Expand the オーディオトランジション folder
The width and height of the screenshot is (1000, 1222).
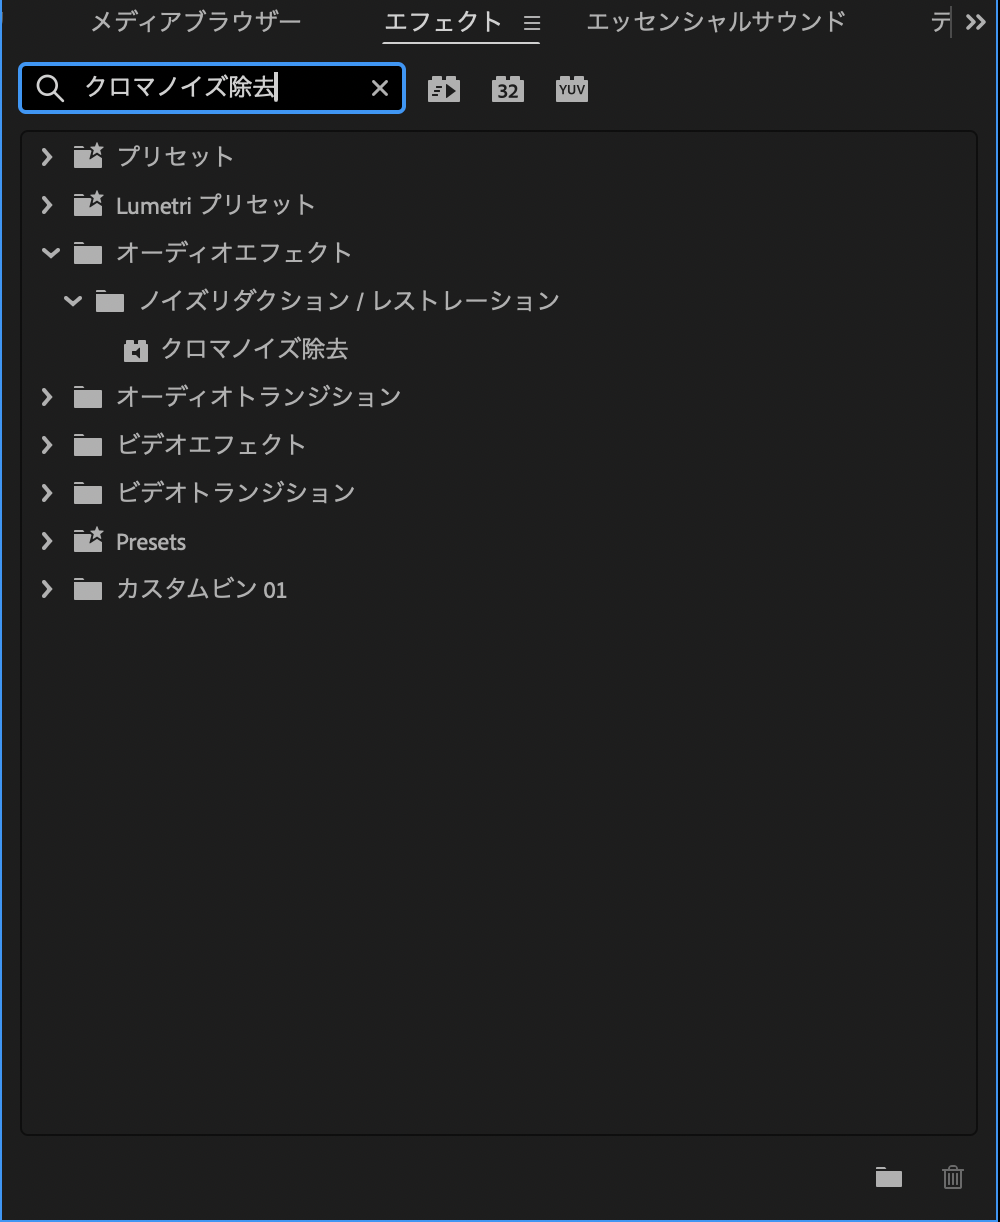[47, 397]
